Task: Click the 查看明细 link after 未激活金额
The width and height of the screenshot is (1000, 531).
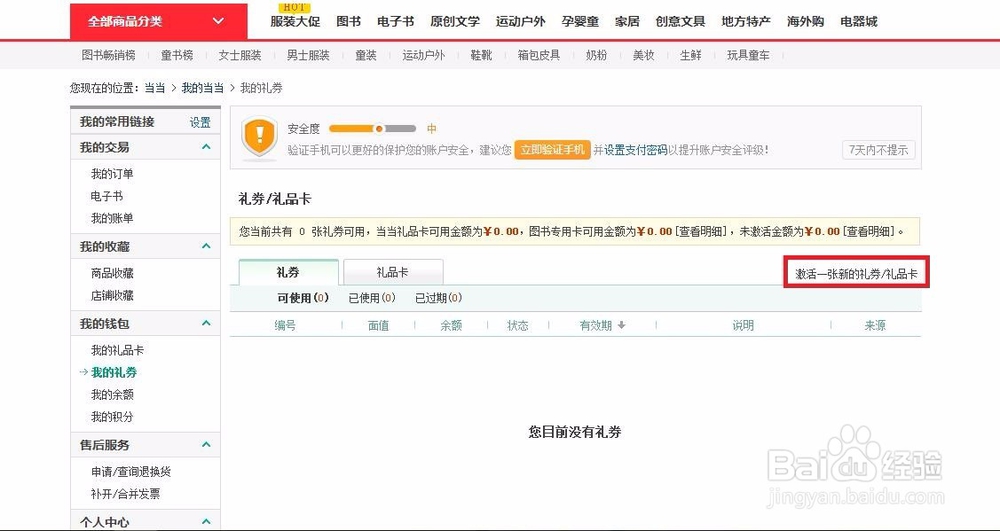Action: (869, 231)
